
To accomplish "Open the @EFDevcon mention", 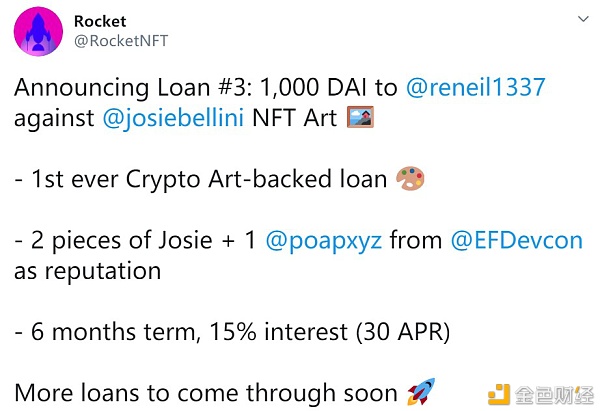I will 517,240.
